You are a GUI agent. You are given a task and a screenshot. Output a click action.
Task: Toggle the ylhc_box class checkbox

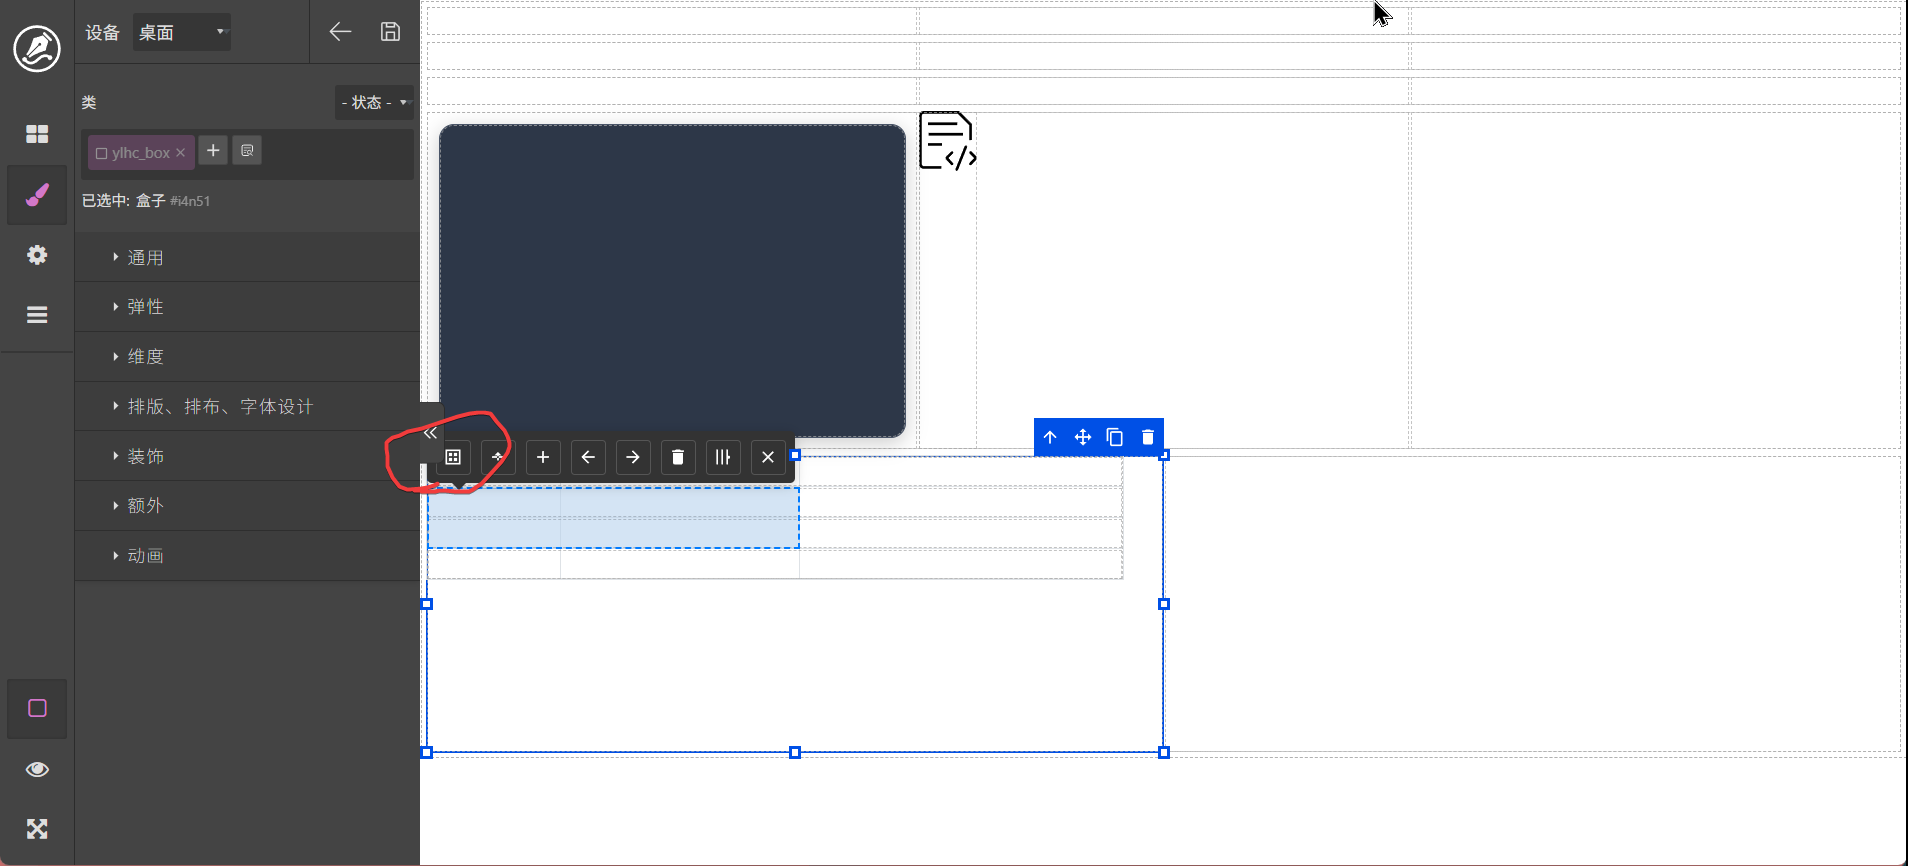point(101,153)
